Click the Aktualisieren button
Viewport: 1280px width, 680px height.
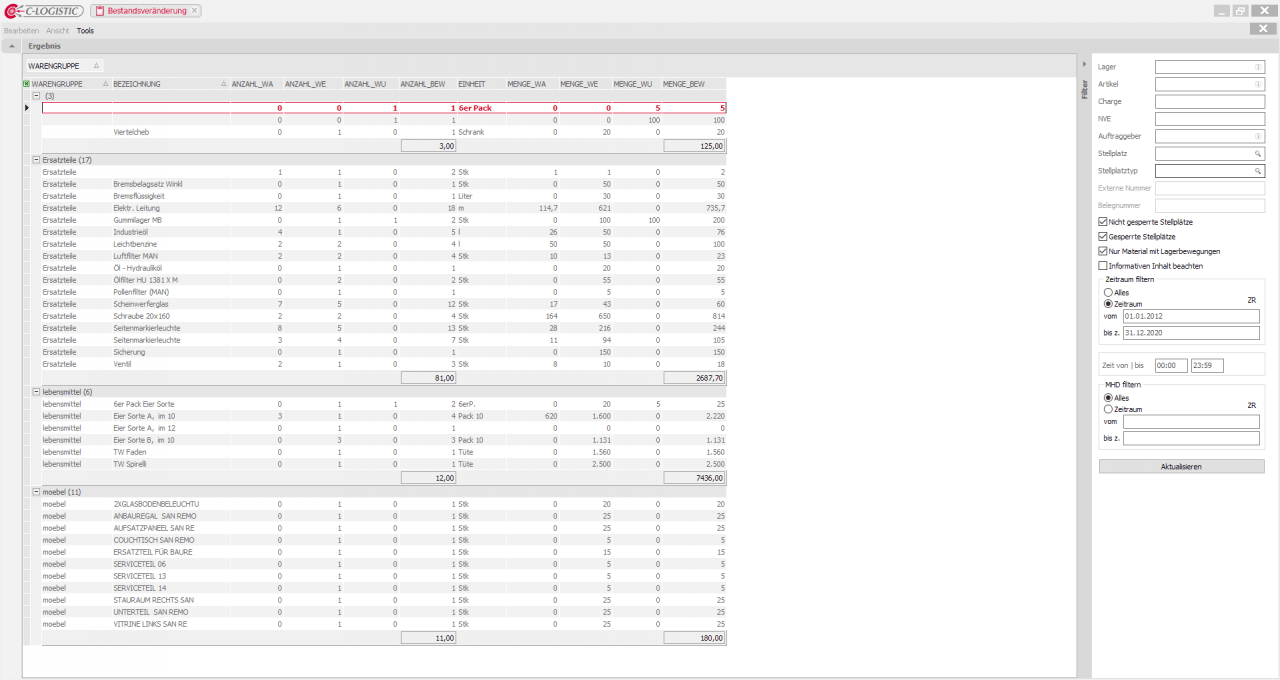click(x=1181, y=467)
